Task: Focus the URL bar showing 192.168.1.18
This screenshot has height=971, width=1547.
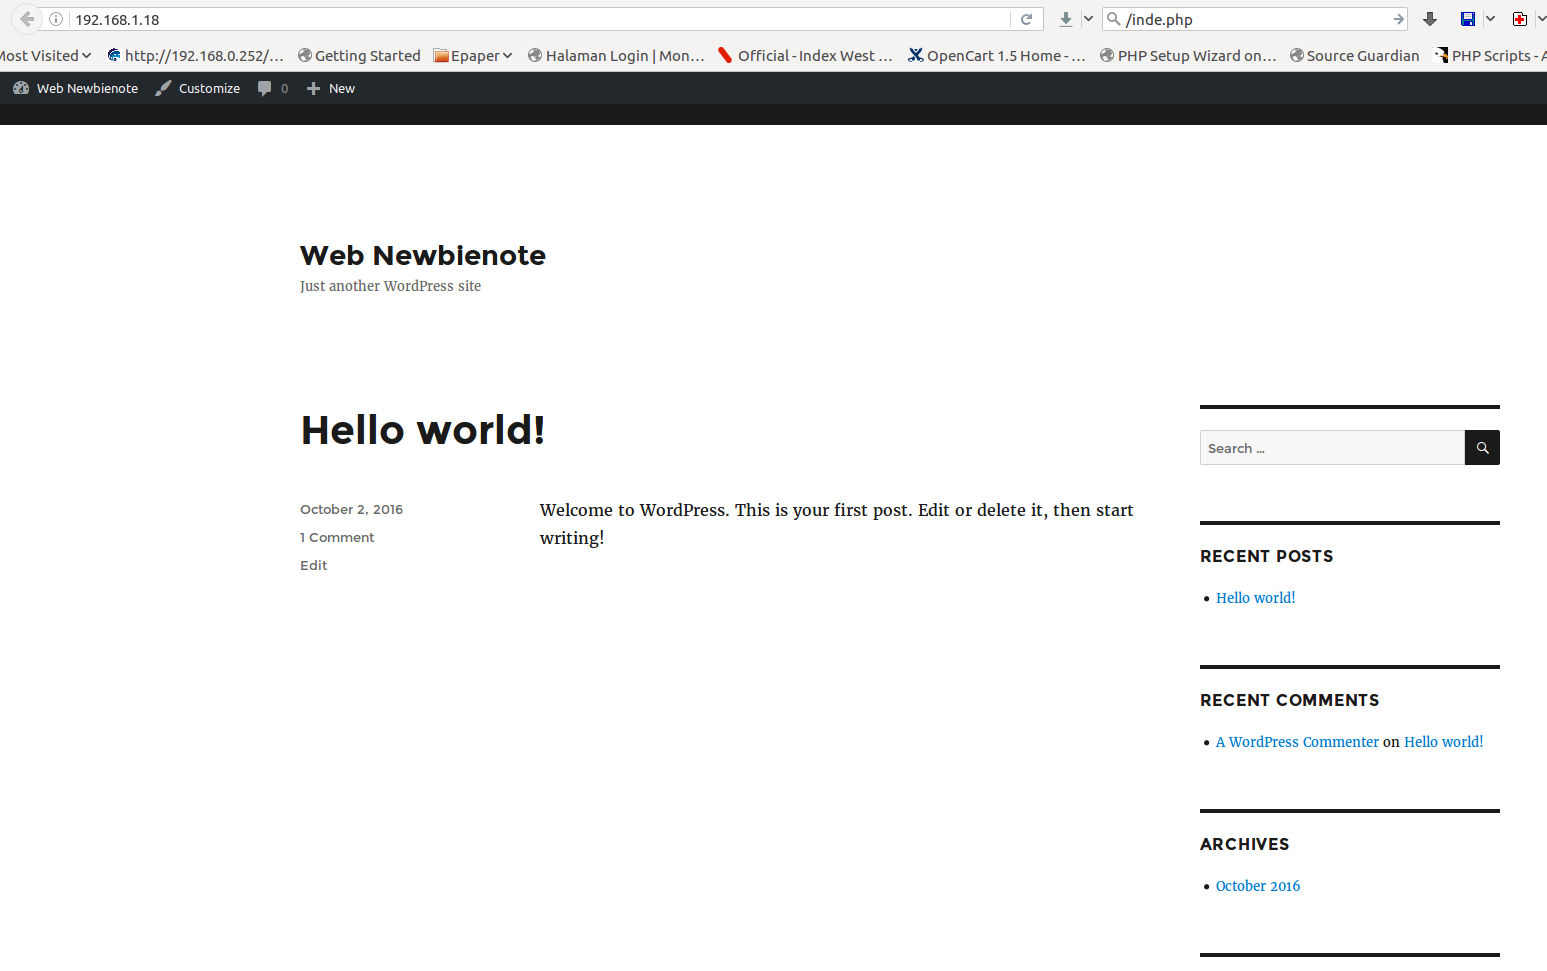Action: pyautogui.click(x=540, y=19)
